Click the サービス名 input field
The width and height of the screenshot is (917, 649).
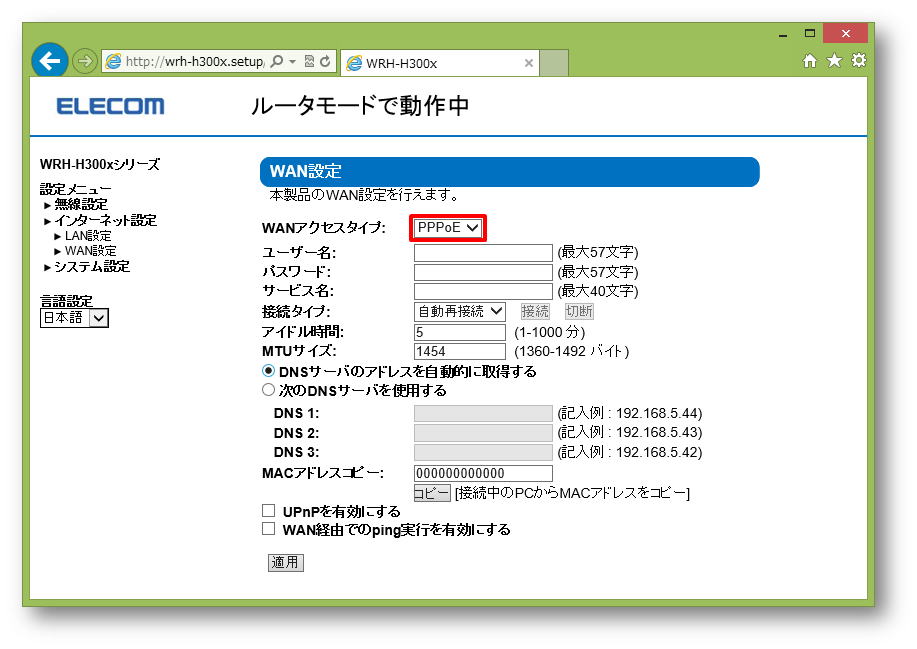click(x=483, y=291)
